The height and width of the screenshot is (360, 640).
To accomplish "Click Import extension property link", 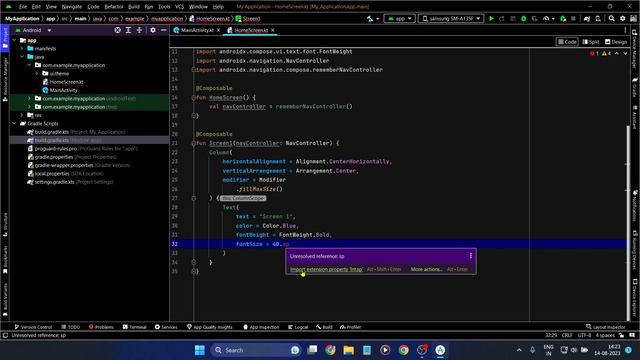I will tap(326, 269).
